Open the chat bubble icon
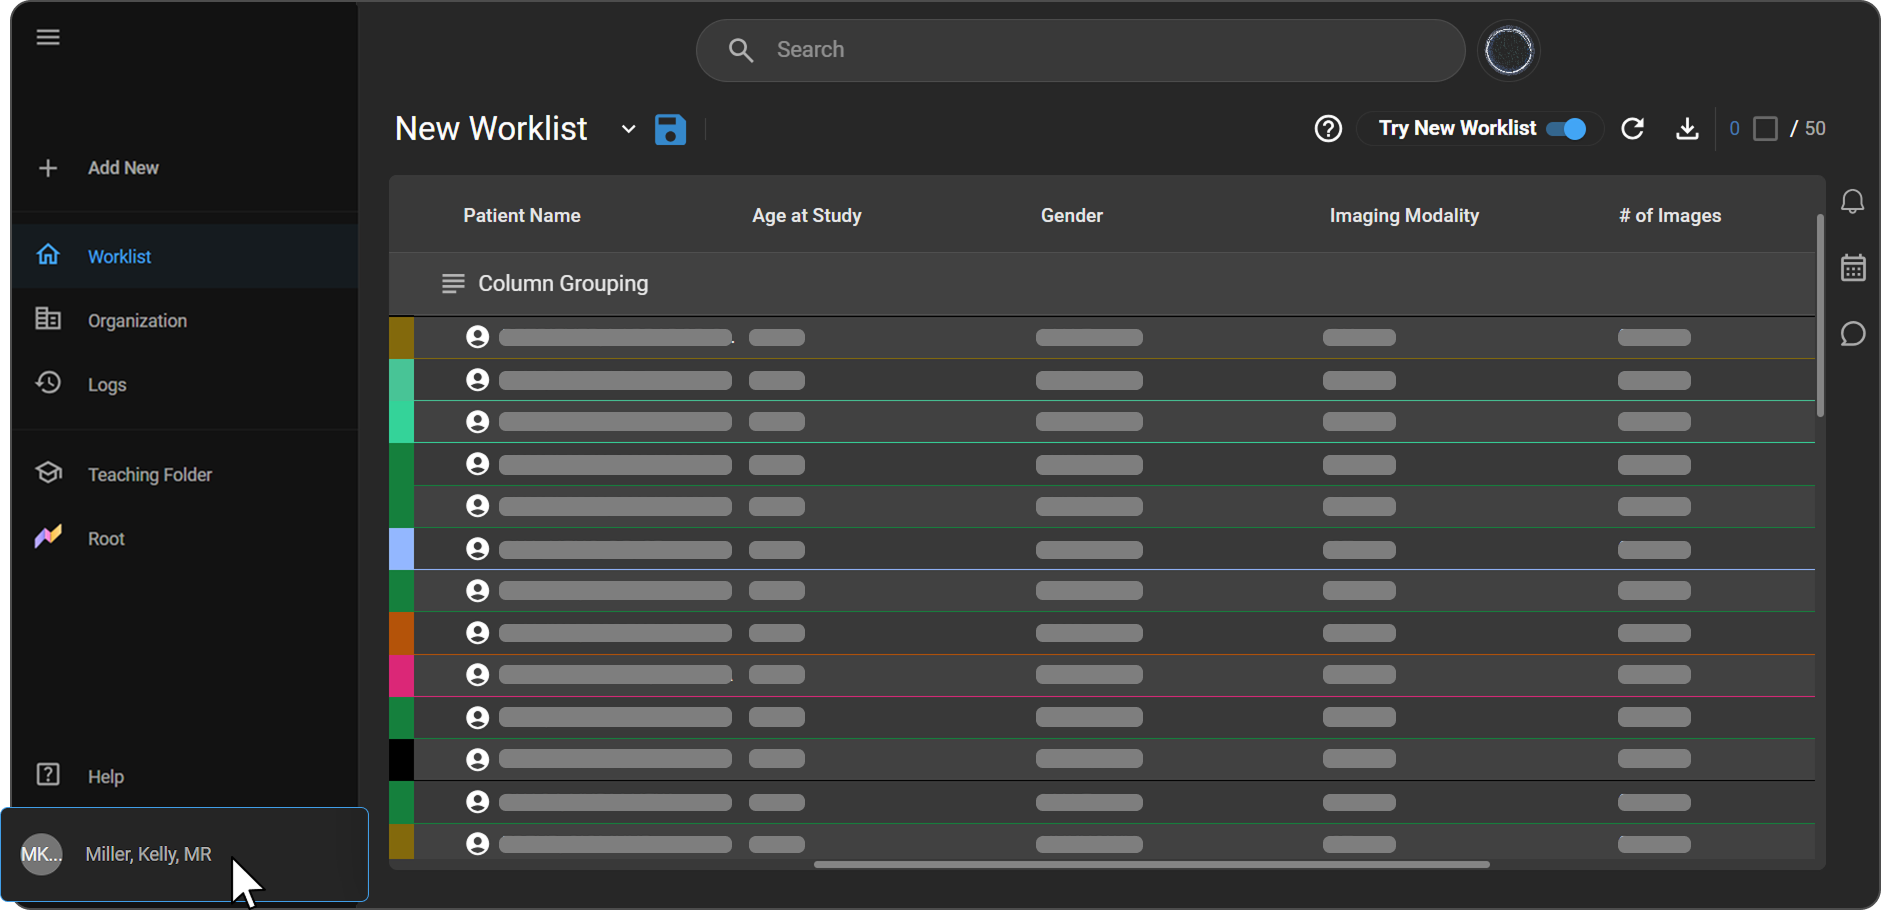Image resolution: width=1881 pixels, height=910 pixels. point(1853,334)
